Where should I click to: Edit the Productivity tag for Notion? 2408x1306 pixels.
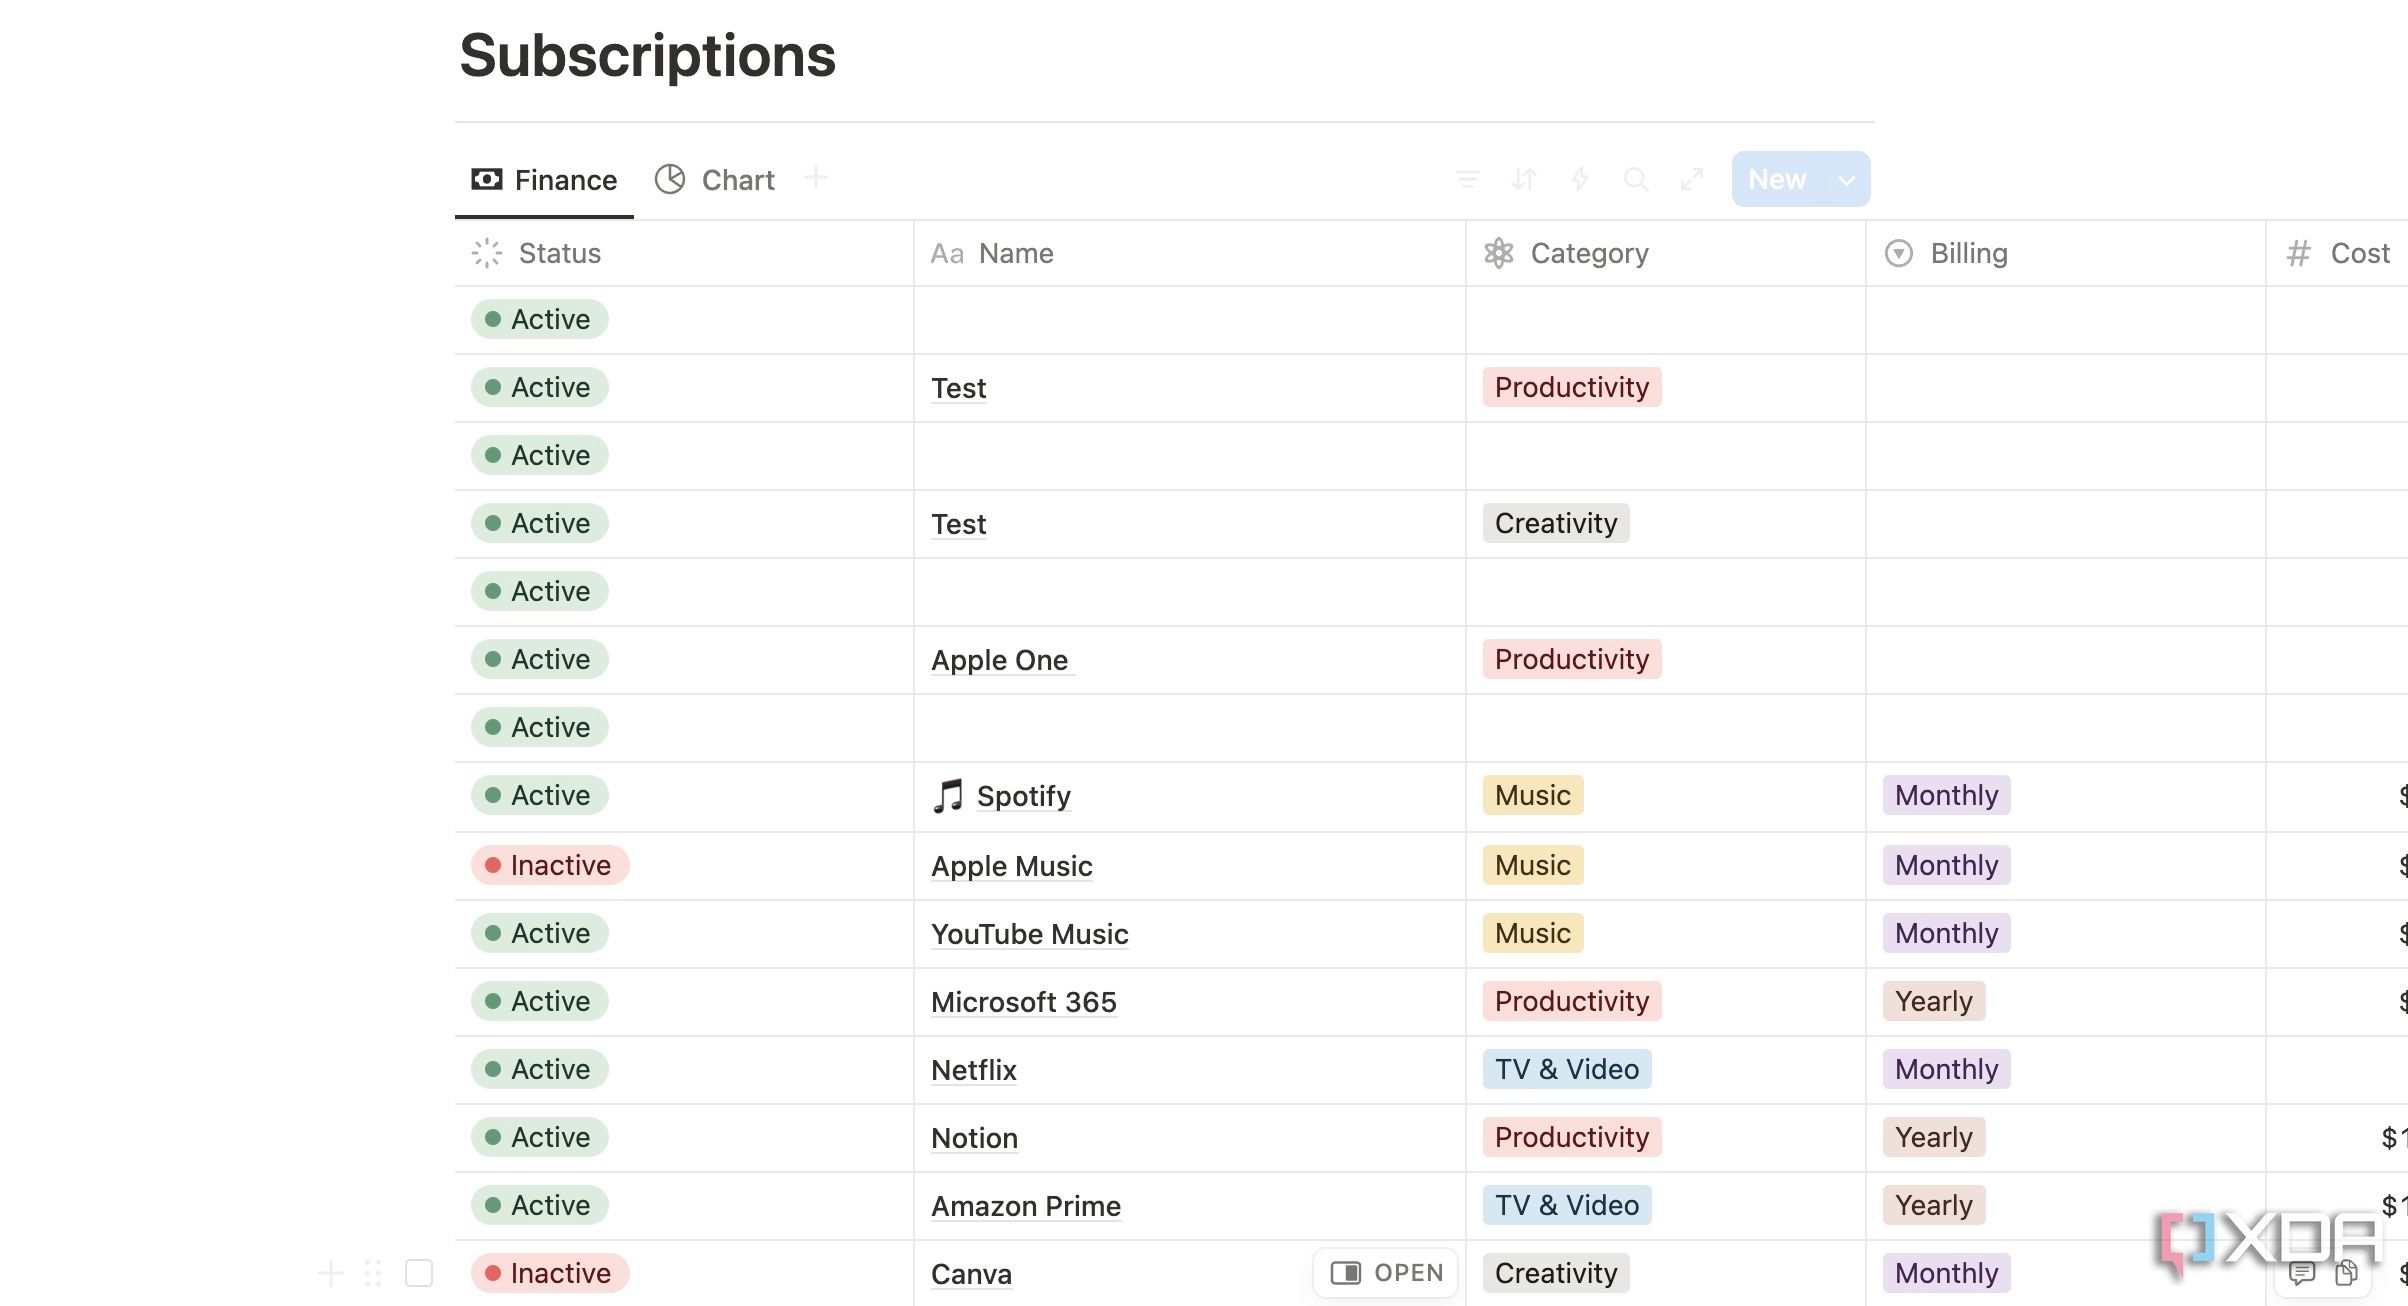pos(1572,1137)
